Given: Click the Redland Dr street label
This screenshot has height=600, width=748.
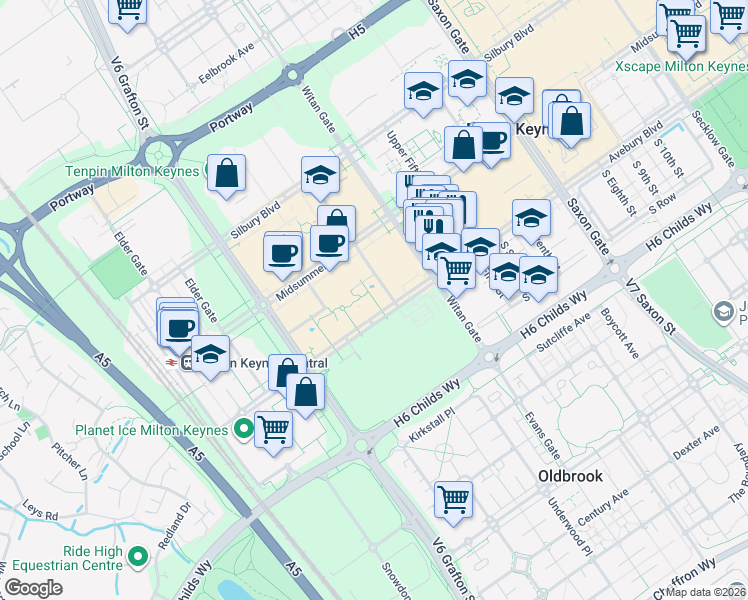Looking at the screenshot, I should pyautogui.click(x=174, y=526).
